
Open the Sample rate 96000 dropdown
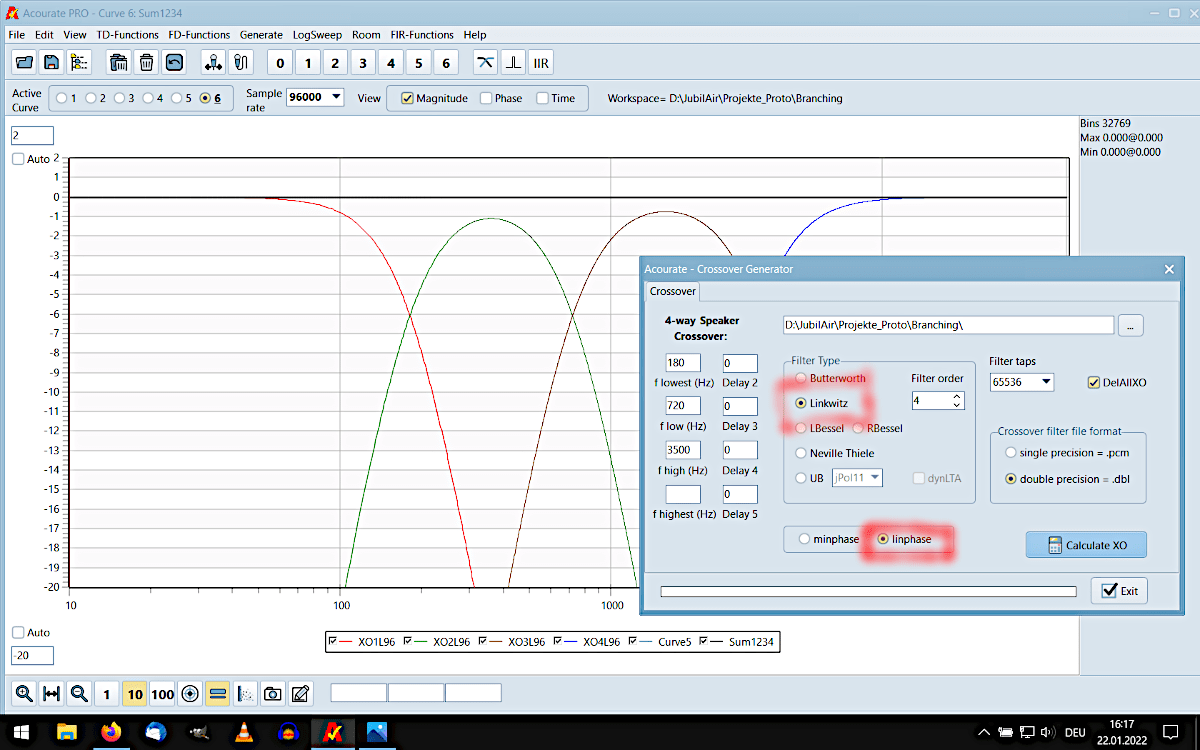(335, 98)
